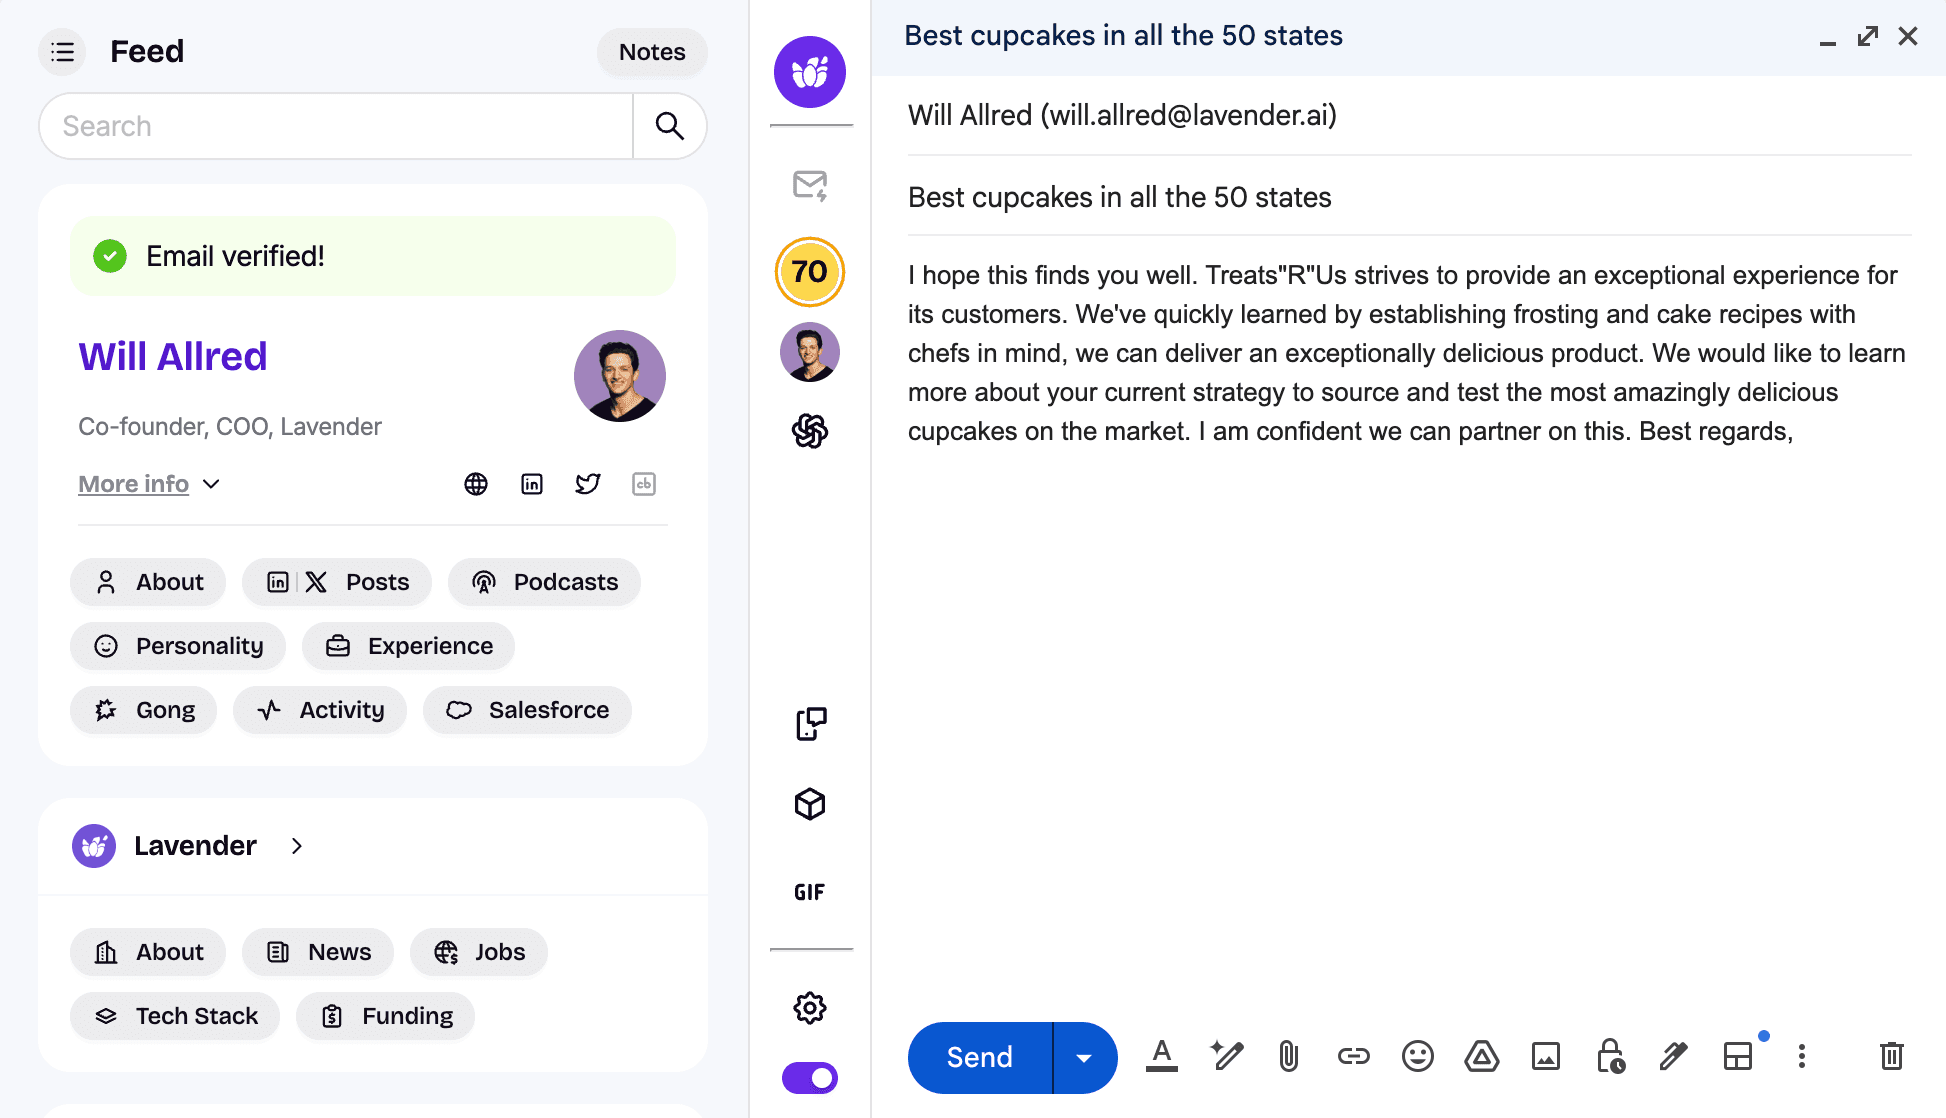Open the emoji picker
This screenshot has height=1118, width=1946.
click(1417, 1056)
